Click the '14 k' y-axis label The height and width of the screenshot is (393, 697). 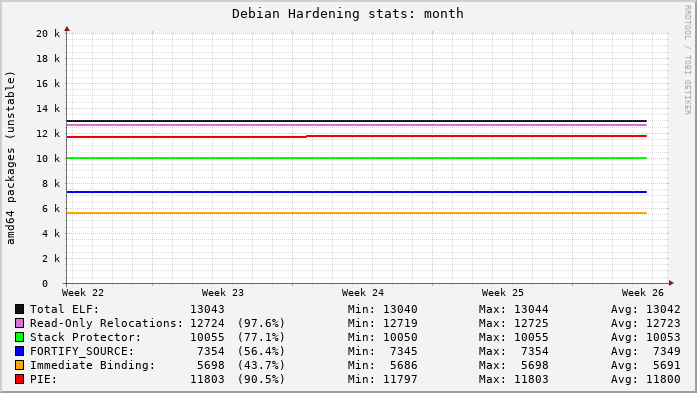pos(48,108)
